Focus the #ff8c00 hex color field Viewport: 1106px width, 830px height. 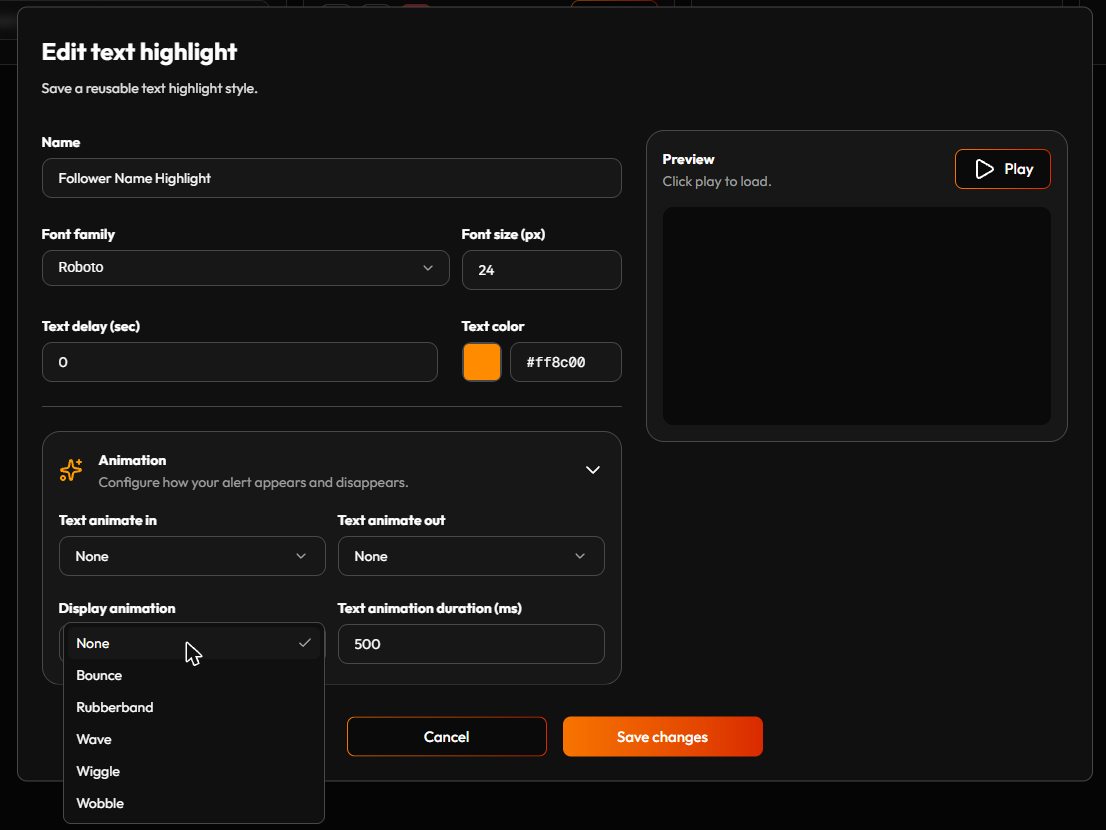point(566,362)
